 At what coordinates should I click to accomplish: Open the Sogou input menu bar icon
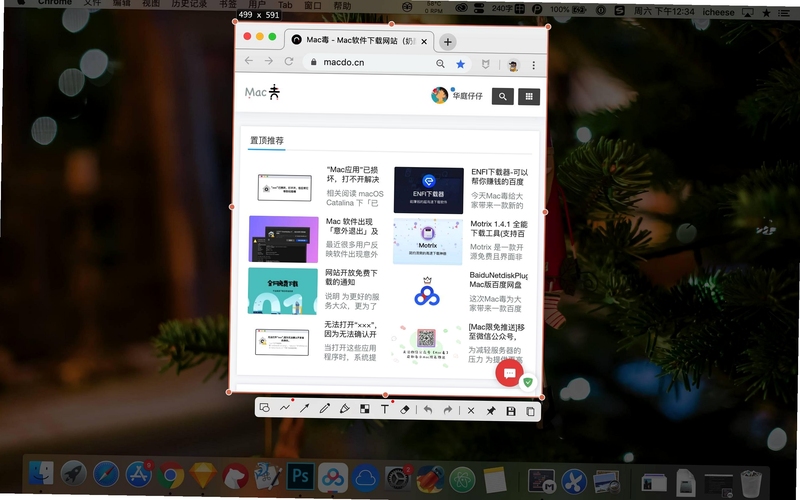click(619, 10)
